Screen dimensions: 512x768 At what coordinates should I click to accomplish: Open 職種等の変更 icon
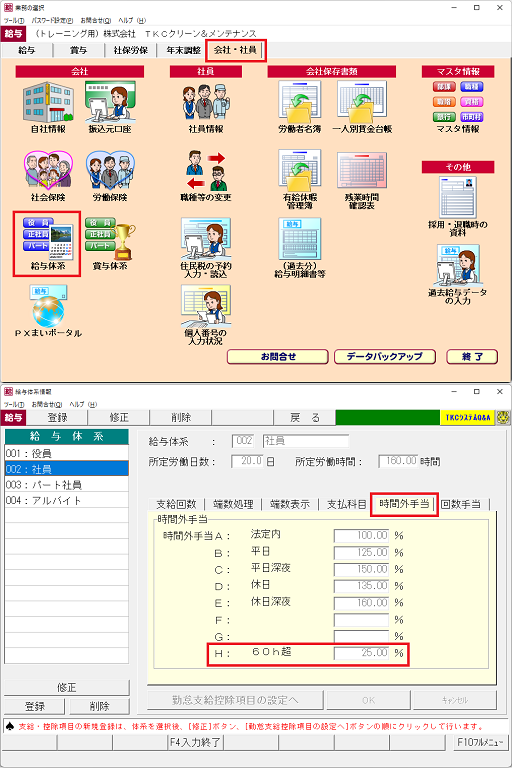point(206,171)
